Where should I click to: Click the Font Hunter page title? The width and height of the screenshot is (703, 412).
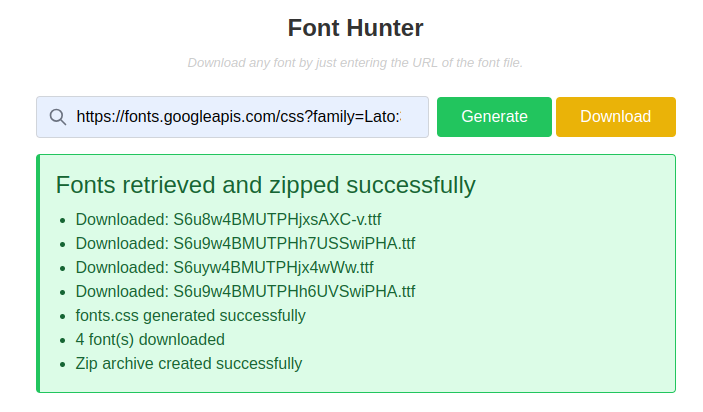click(x=355, y=28)
